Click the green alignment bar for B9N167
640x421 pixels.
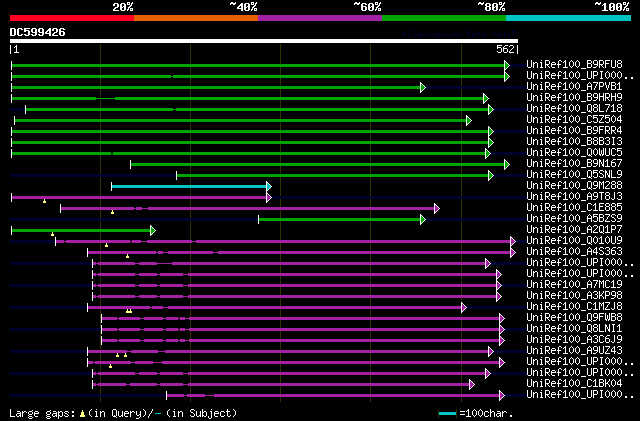click(318, 165)
